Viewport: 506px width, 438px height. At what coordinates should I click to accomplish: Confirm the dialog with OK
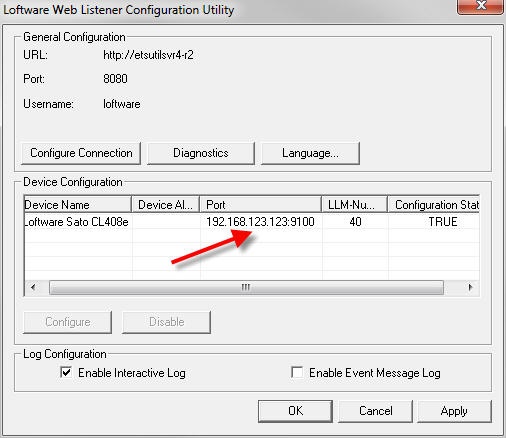coord(295,411)
